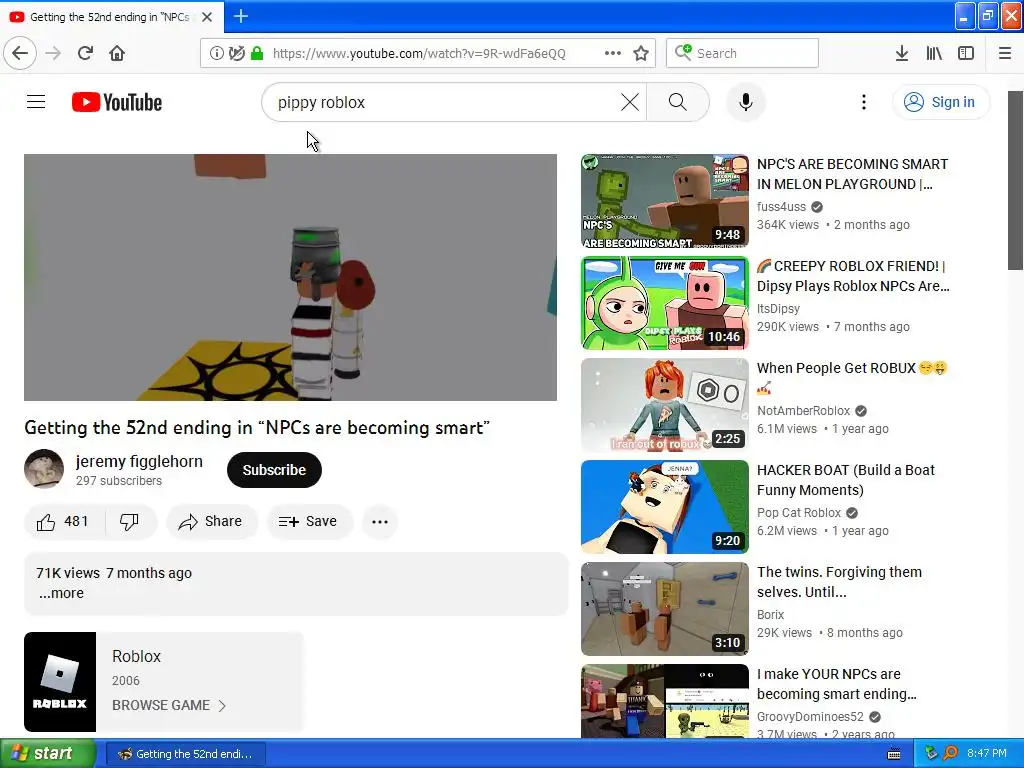Open more actions menu beside Save

pyautogui.click(x=380, y=521)
